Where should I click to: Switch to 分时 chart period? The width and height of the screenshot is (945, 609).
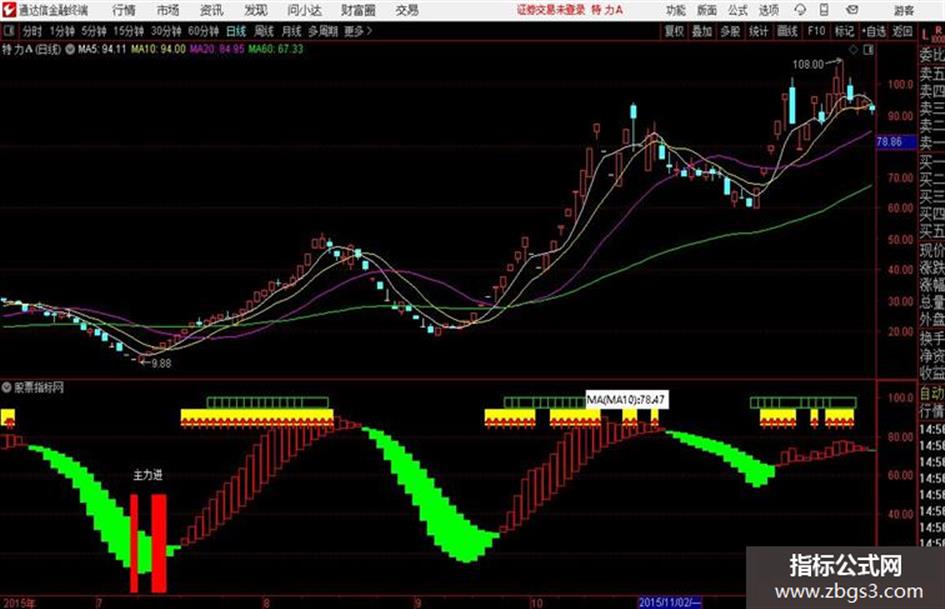(x=32, y=31)
